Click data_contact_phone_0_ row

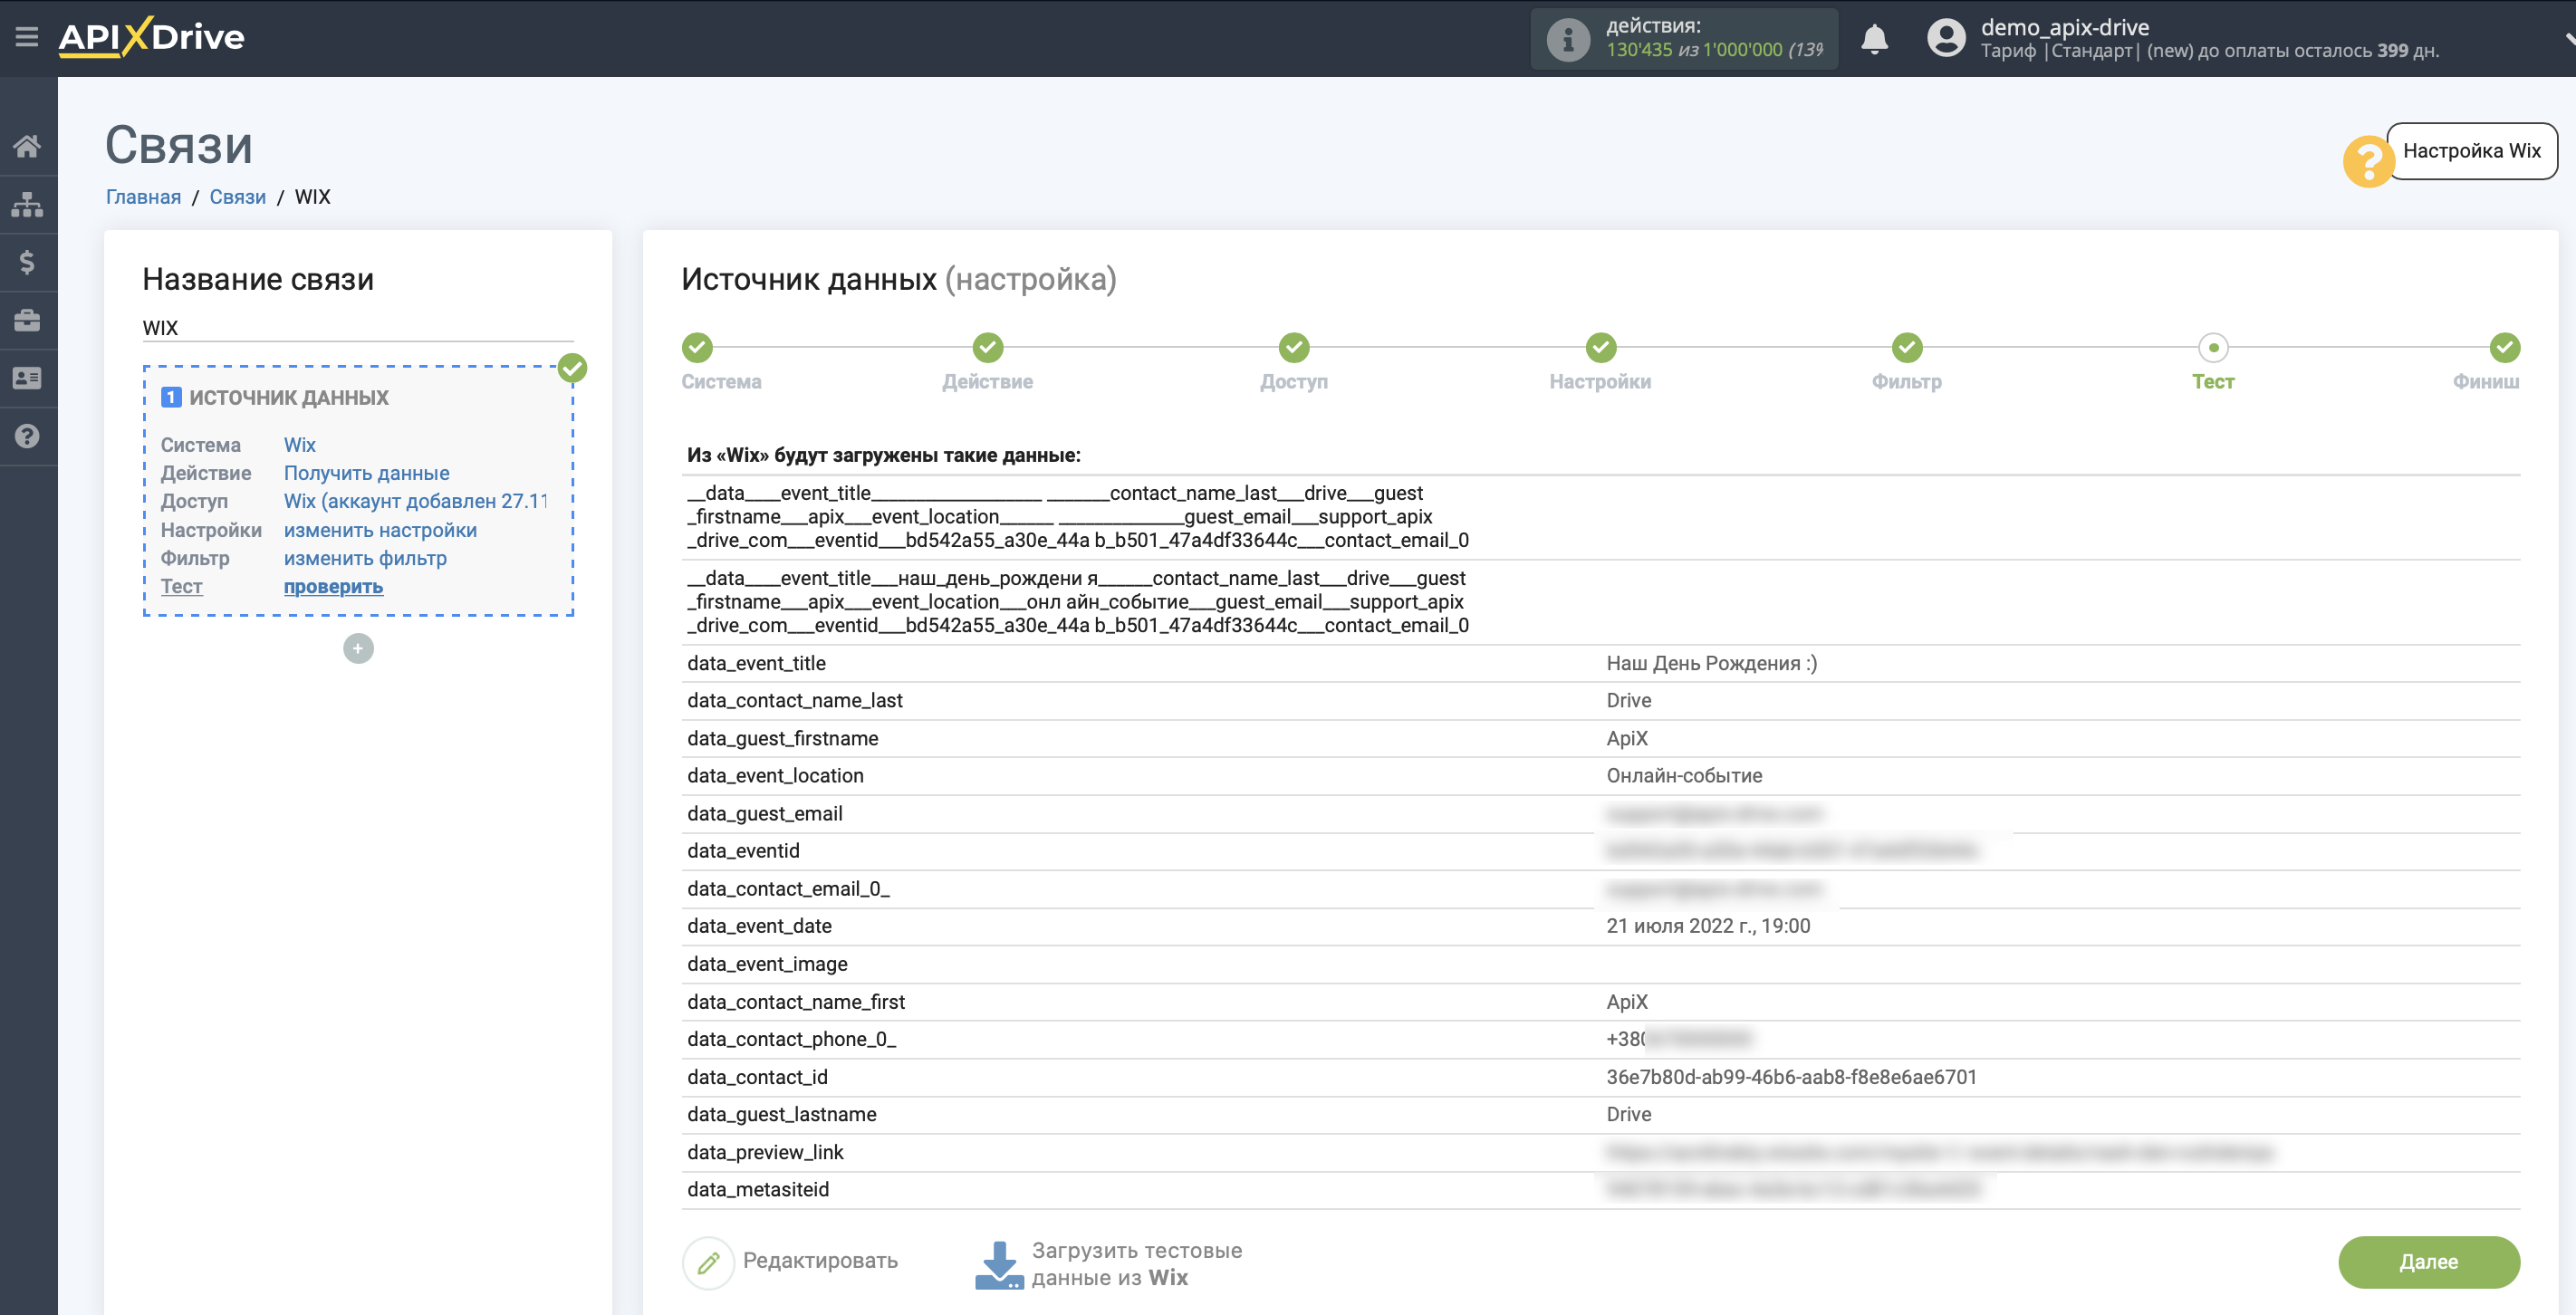coord(1600,1039)
